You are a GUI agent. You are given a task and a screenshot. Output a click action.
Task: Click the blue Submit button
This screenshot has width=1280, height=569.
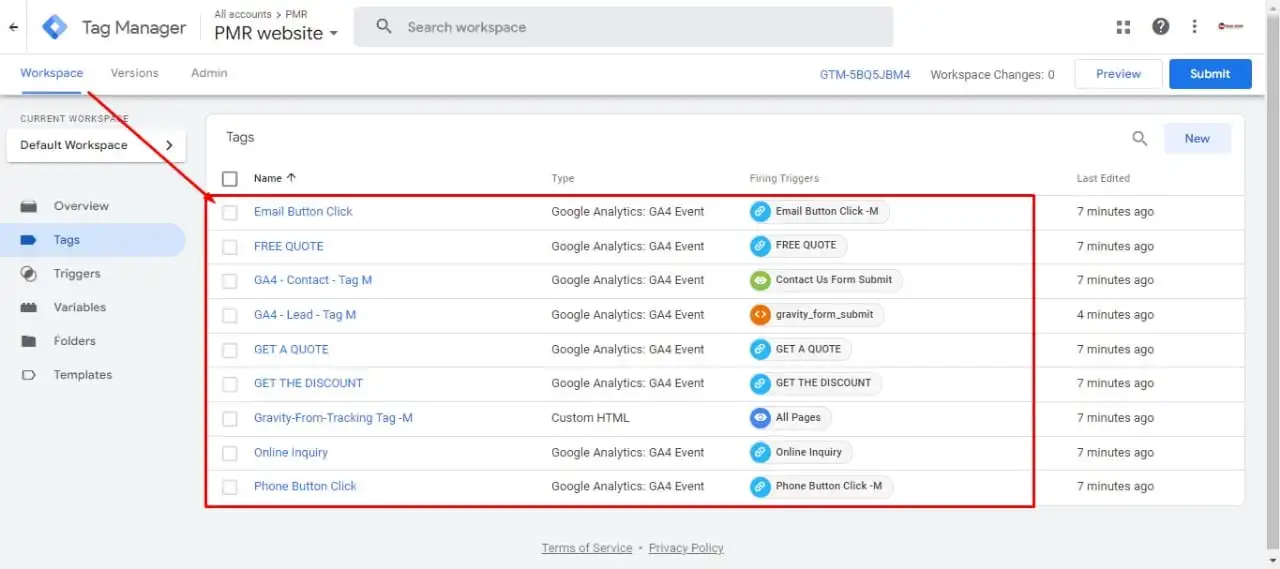pyautogui.click(x=1210, y=74)
